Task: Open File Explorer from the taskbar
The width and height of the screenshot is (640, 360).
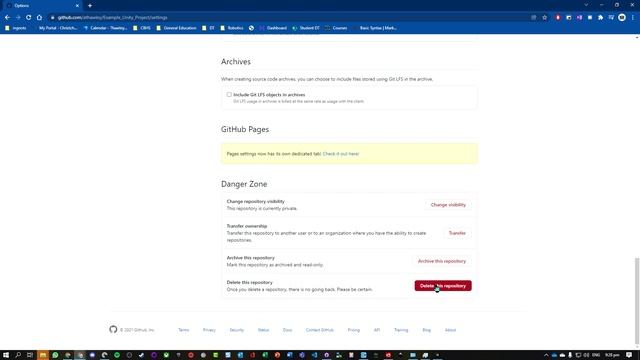Action: tap(42, 355)
